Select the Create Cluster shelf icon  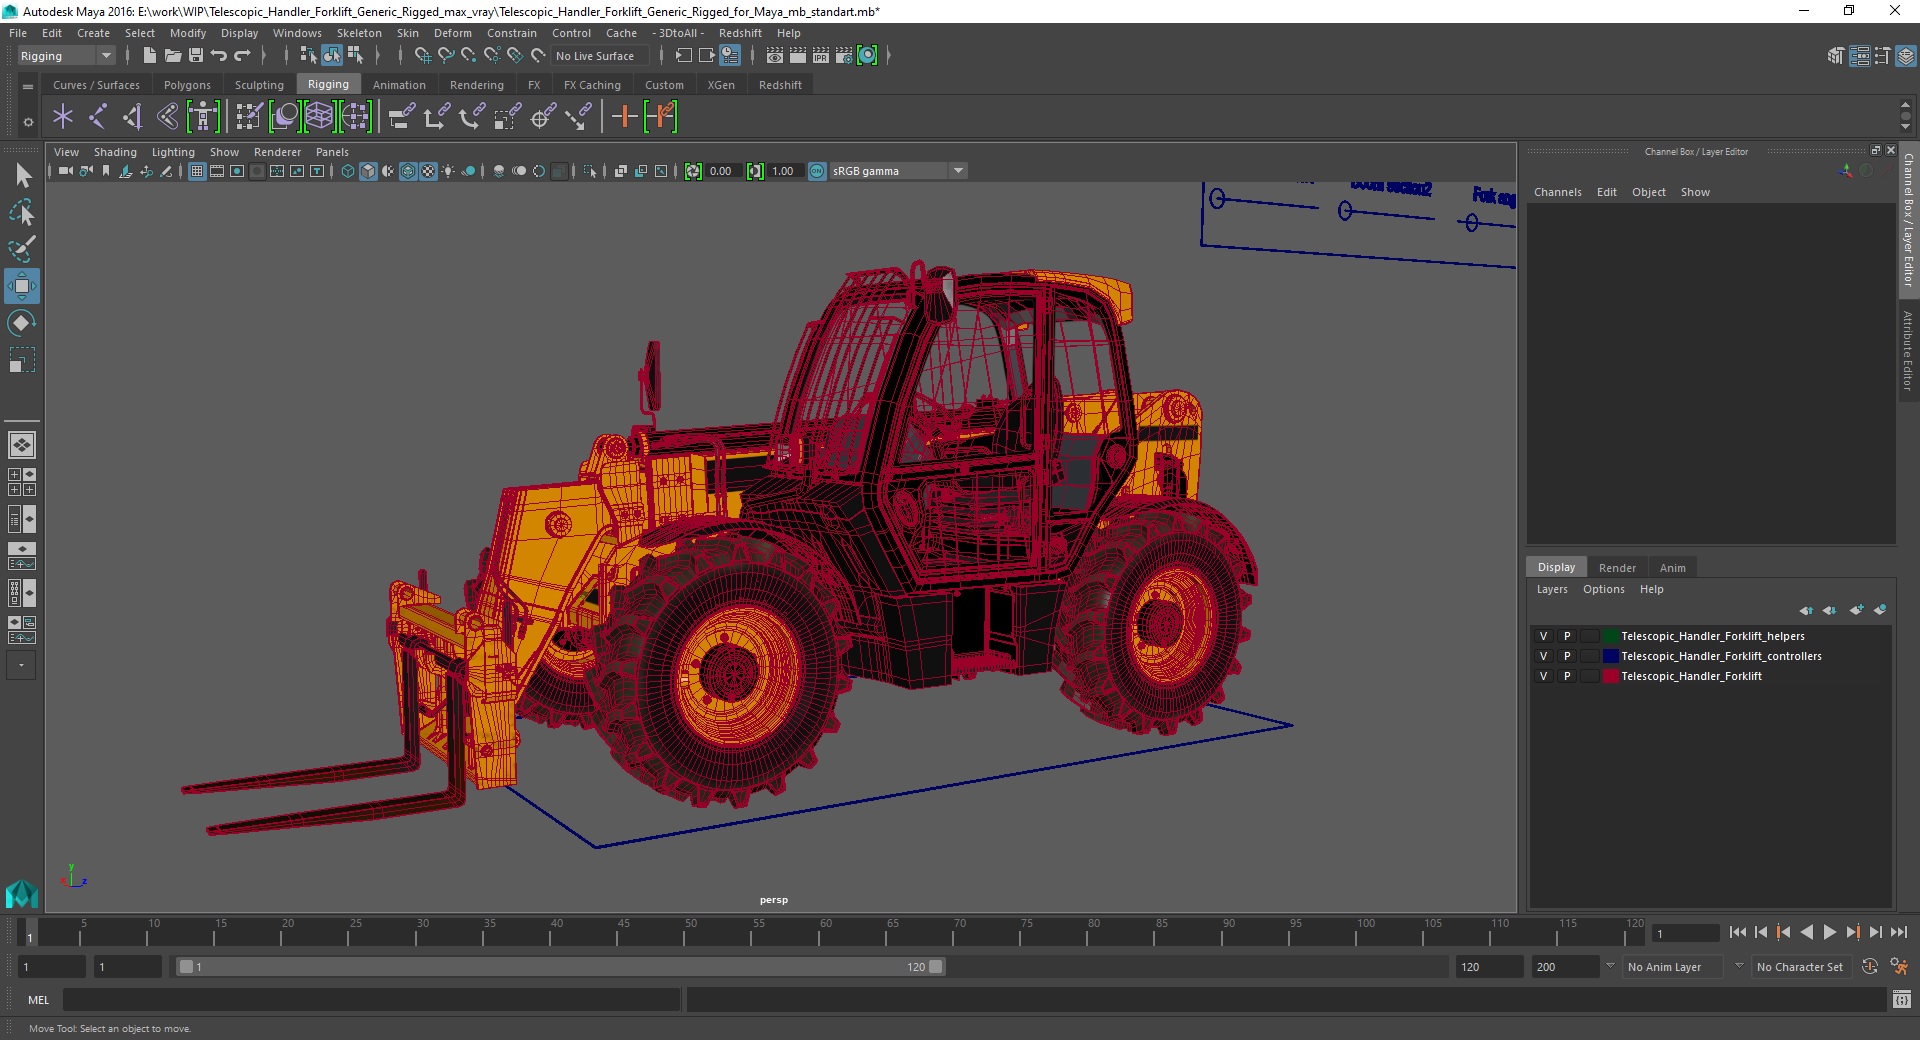pyautogui.click(x=355, y=117)
